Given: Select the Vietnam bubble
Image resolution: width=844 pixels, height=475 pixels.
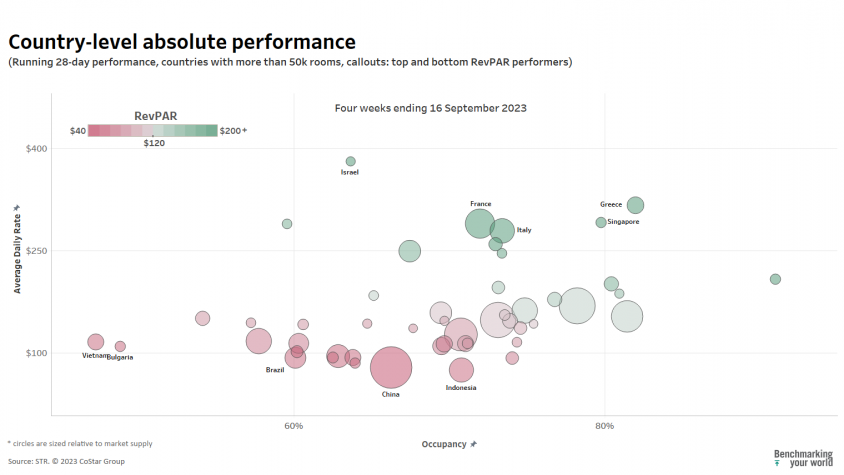Looking at the screenshot, I should click(95, 341).
